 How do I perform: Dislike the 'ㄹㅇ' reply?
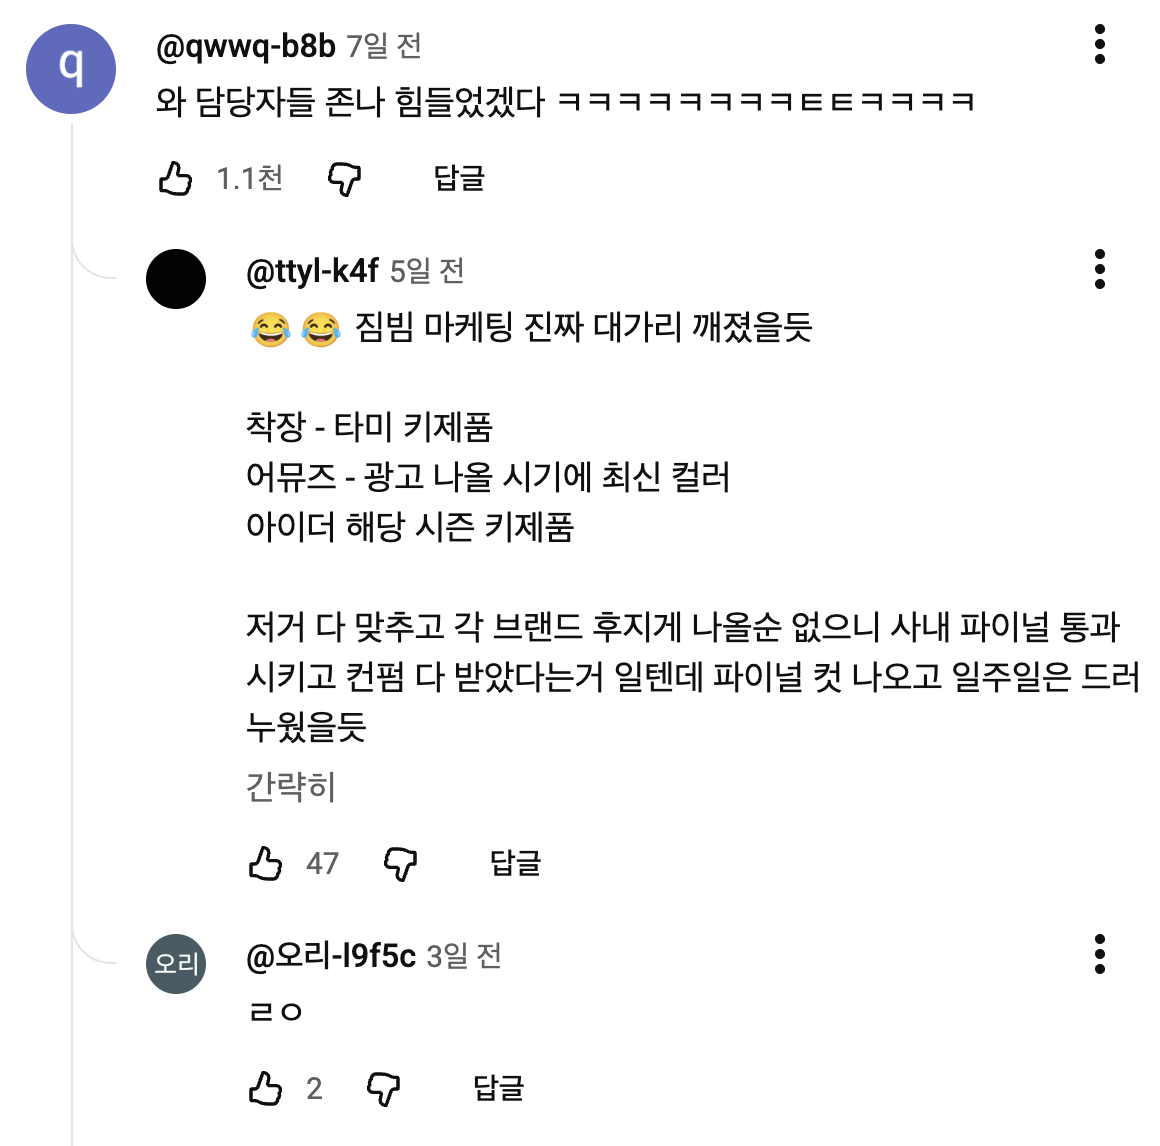384,1088
